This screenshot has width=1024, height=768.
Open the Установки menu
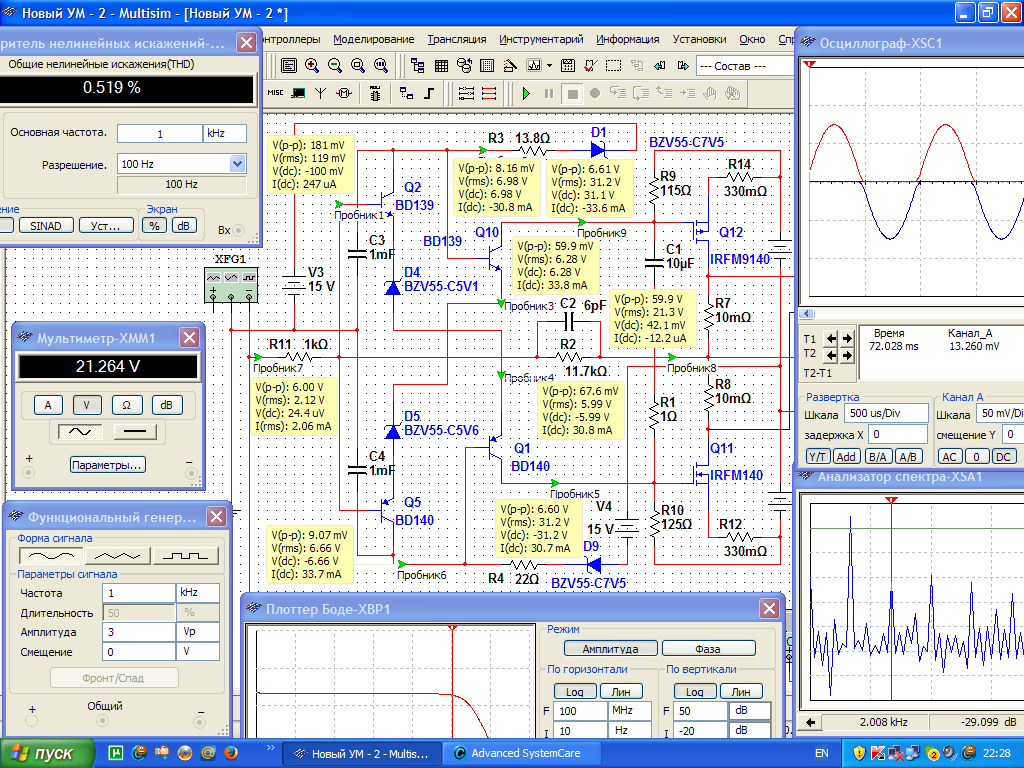(699, 39)
